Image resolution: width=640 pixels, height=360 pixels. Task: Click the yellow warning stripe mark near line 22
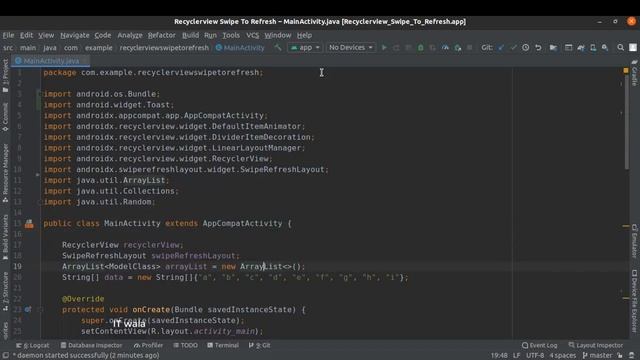[x=626, y=298]
